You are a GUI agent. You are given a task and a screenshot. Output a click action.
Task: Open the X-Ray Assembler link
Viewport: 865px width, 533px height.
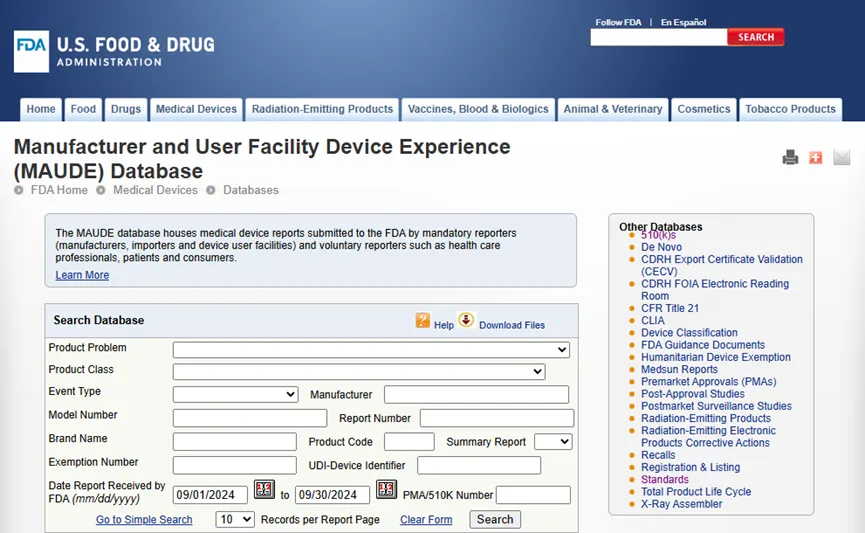[x=681, y=504]
